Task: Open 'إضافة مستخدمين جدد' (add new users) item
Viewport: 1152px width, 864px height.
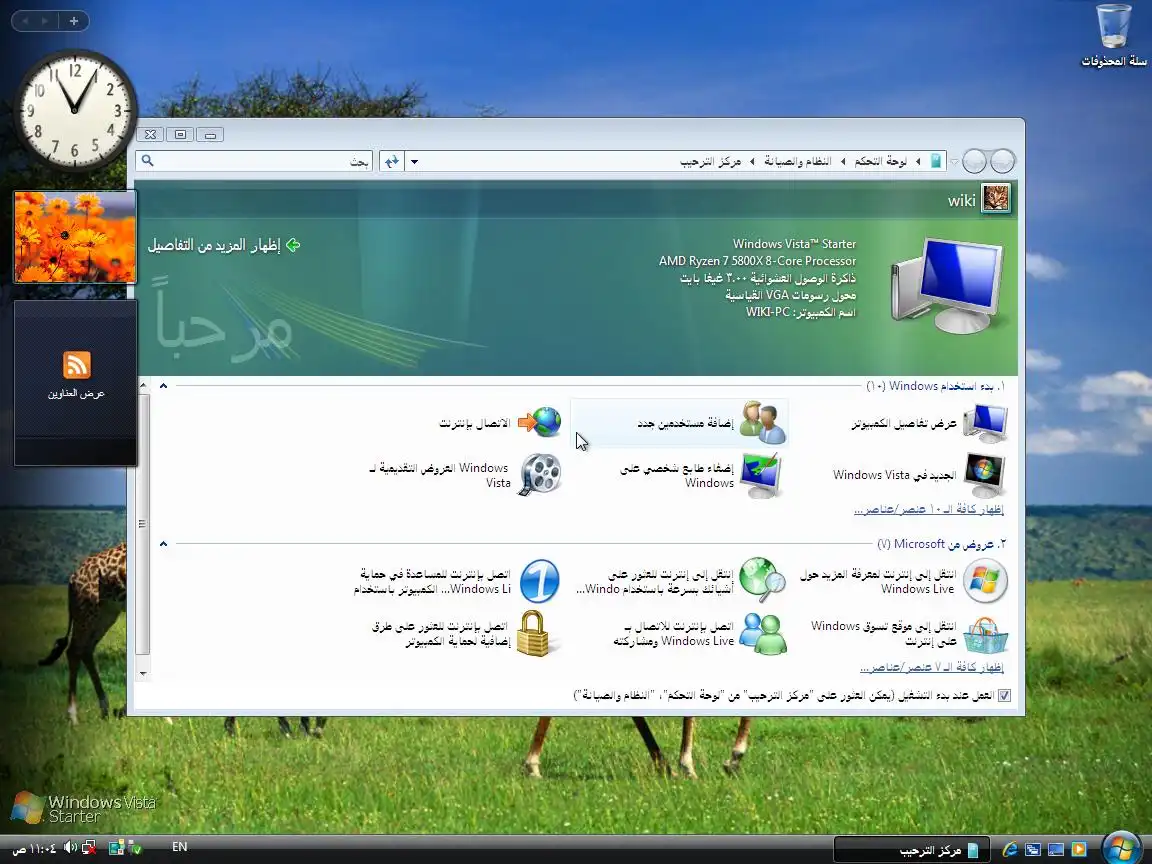Action: 680,423
